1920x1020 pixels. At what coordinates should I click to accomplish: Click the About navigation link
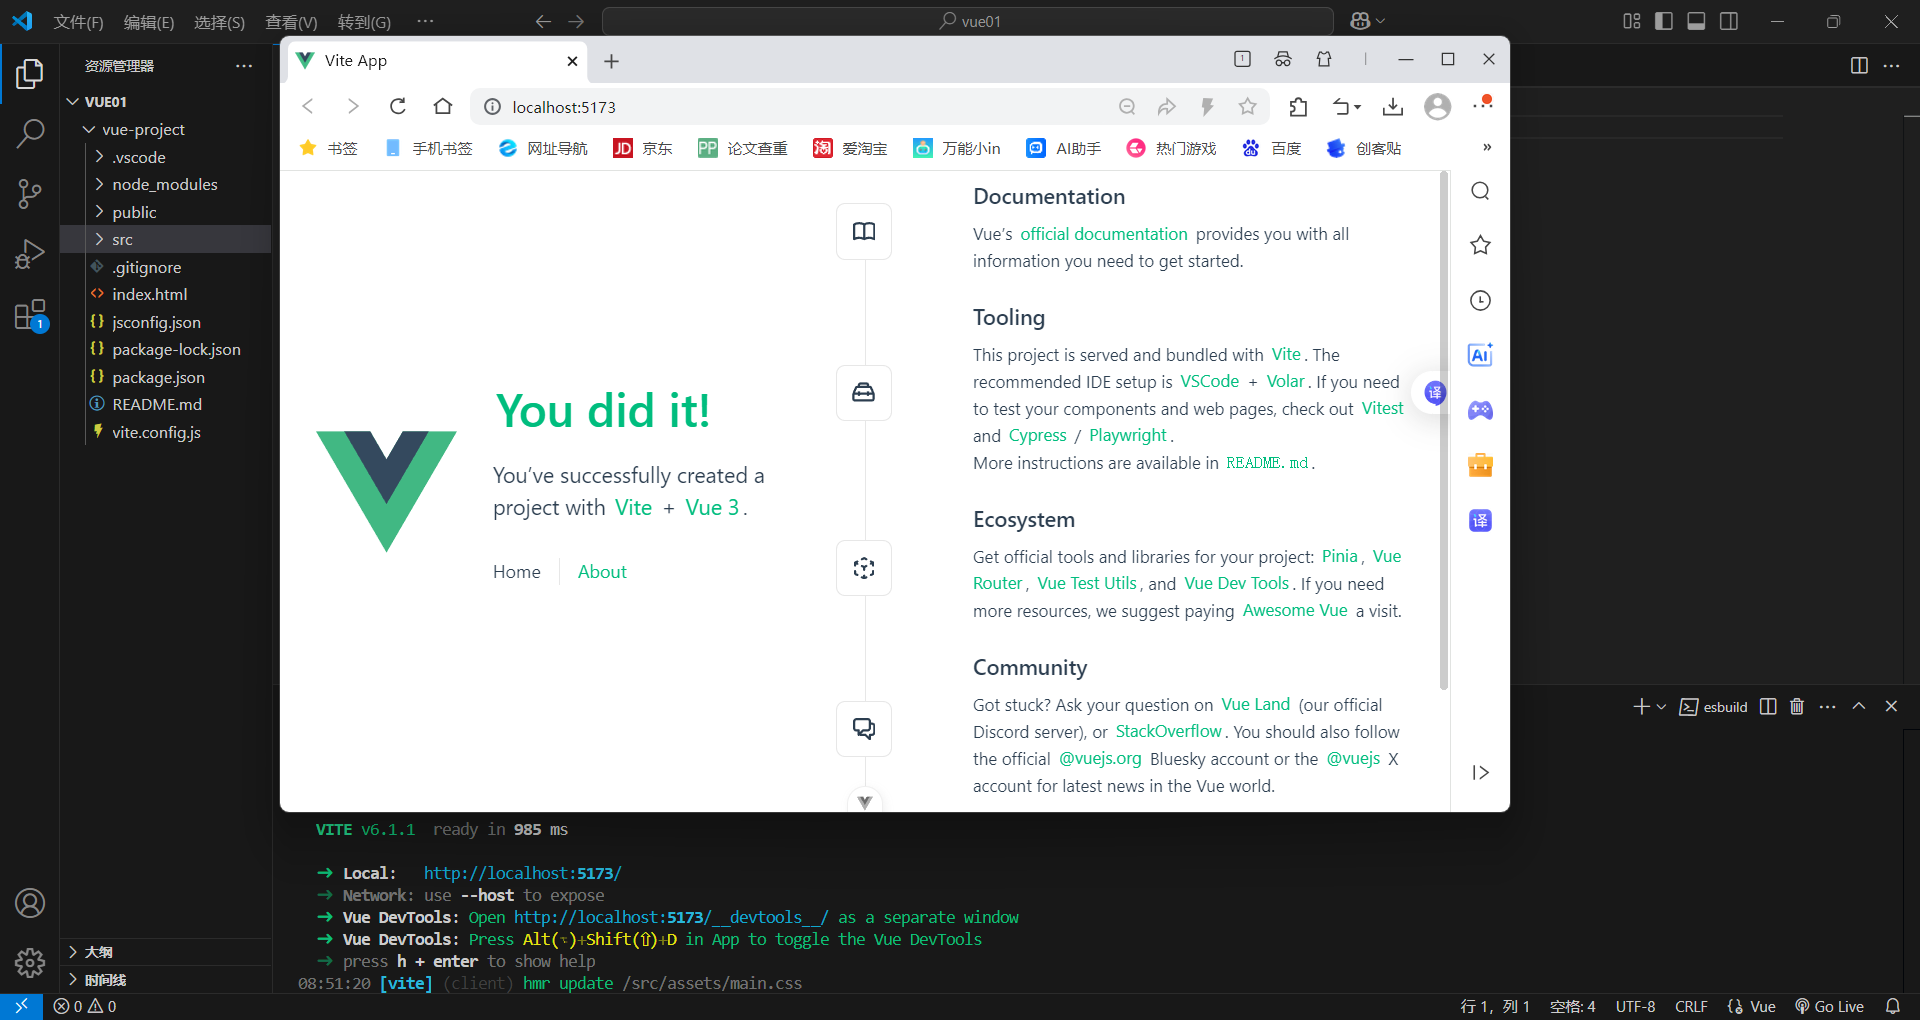coord(602,572)
